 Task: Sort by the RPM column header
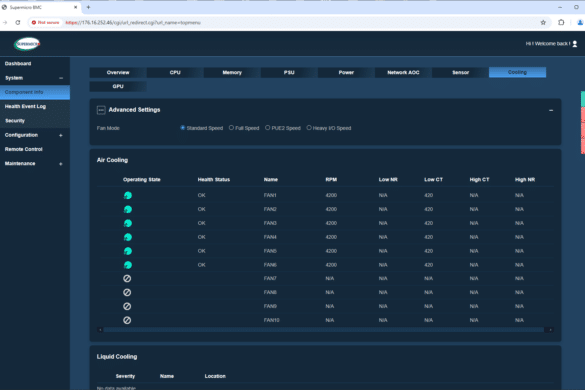331,180
